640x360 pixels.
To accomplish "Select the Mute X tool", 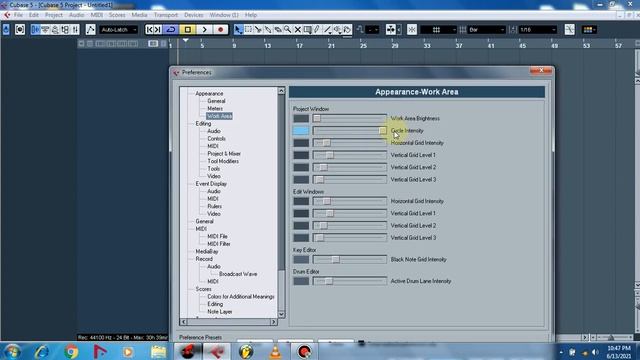I will point(298,29).
